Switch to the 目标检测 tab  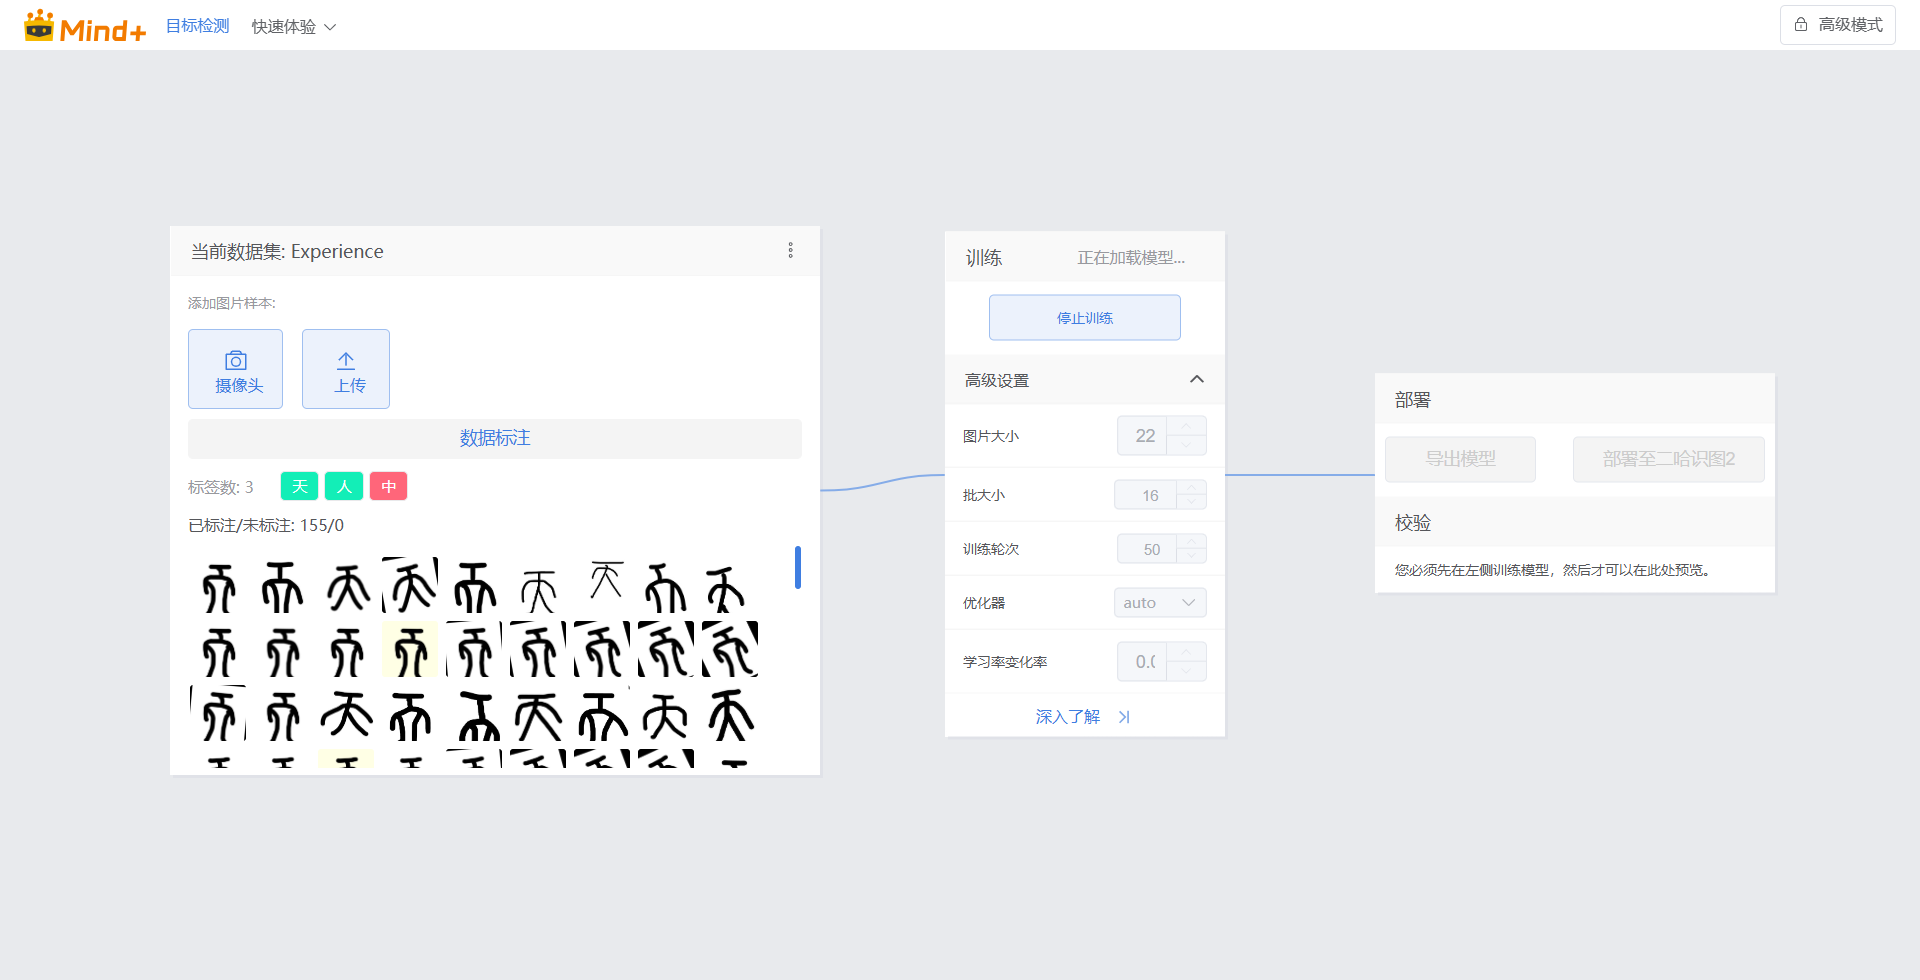click(197, 26)
